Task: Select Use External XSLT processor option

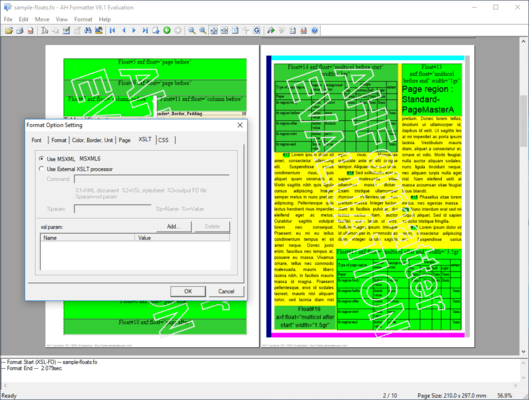Action: coord(41,169)
